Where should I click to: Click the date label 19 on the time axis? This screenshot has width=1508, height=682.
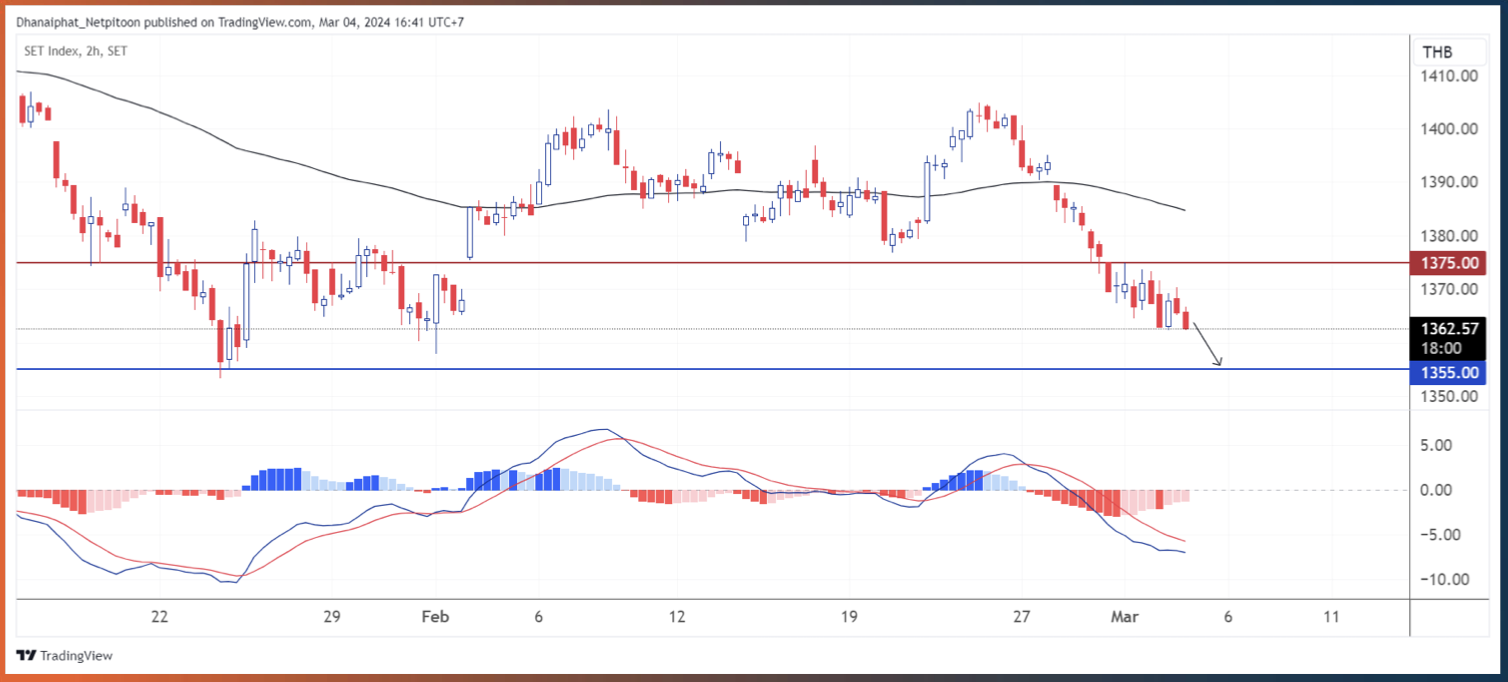coord(850,617)
